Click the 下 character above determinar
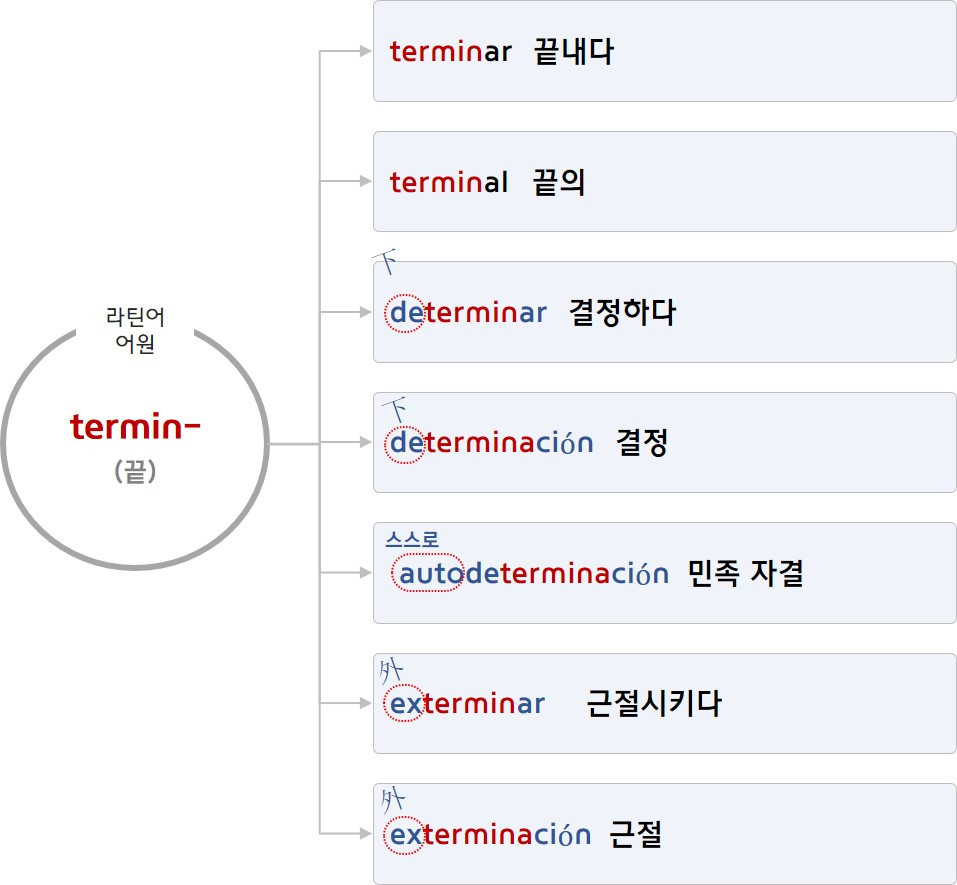 click(385, 261)
